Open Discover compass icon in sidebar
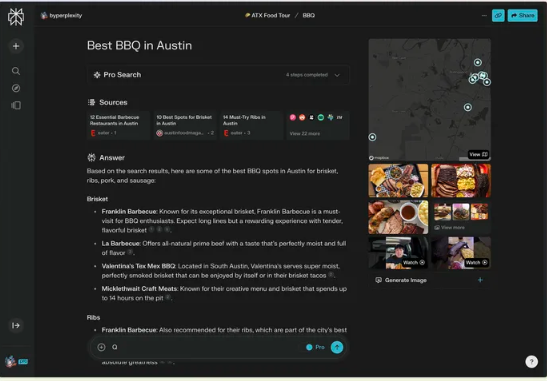 (16, 88)
